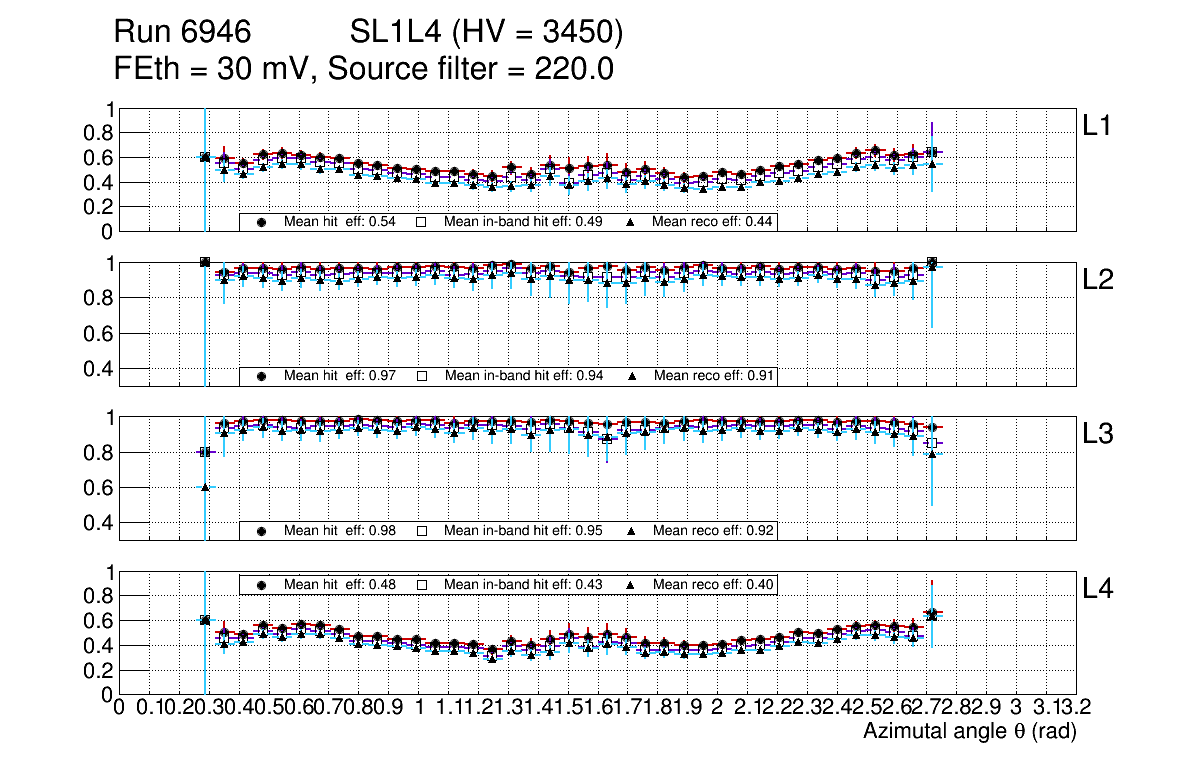This screenshot has height=772, width=1196.
Task: Select 'Mean reco eff: 0.91' legend text
Action: 714,376
